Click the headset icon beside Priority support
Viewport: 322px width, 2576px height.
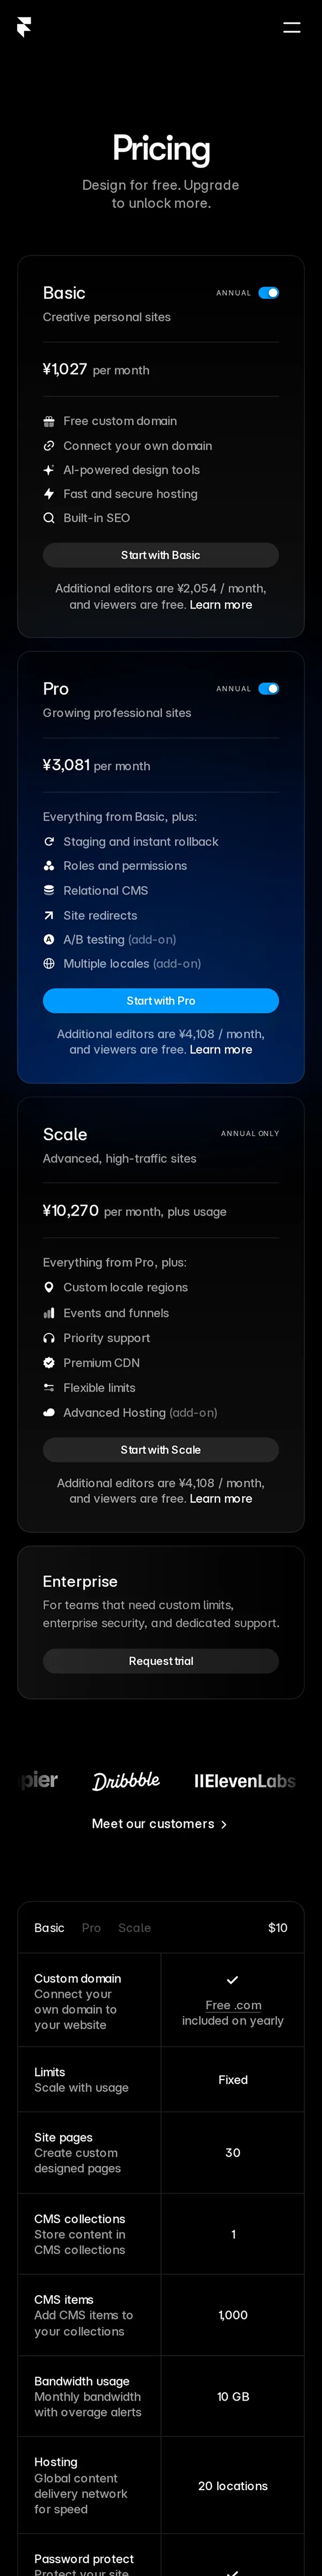click(49, 1338)
